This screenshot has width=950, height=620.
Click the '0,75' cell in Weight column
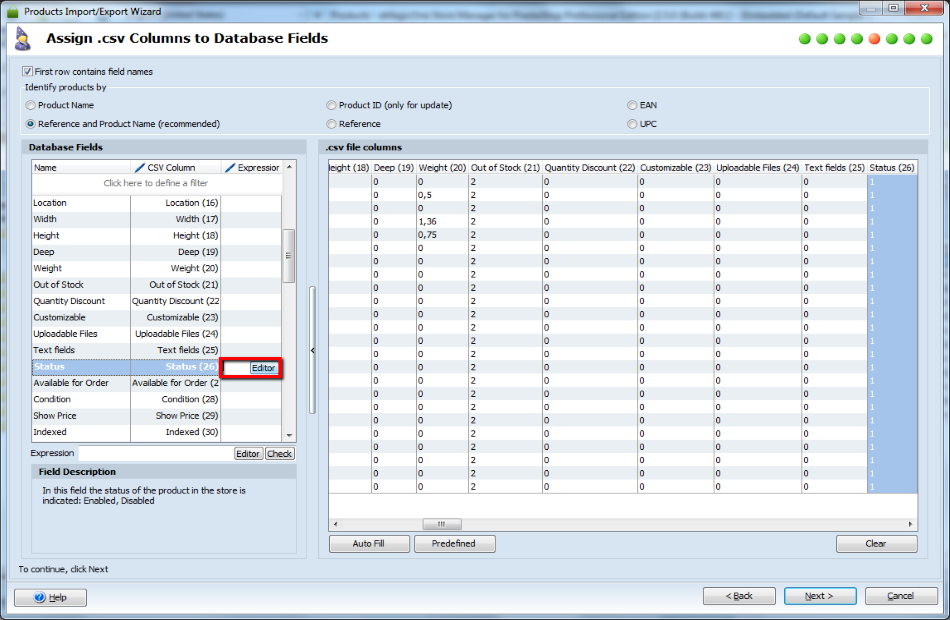[442, 235]
